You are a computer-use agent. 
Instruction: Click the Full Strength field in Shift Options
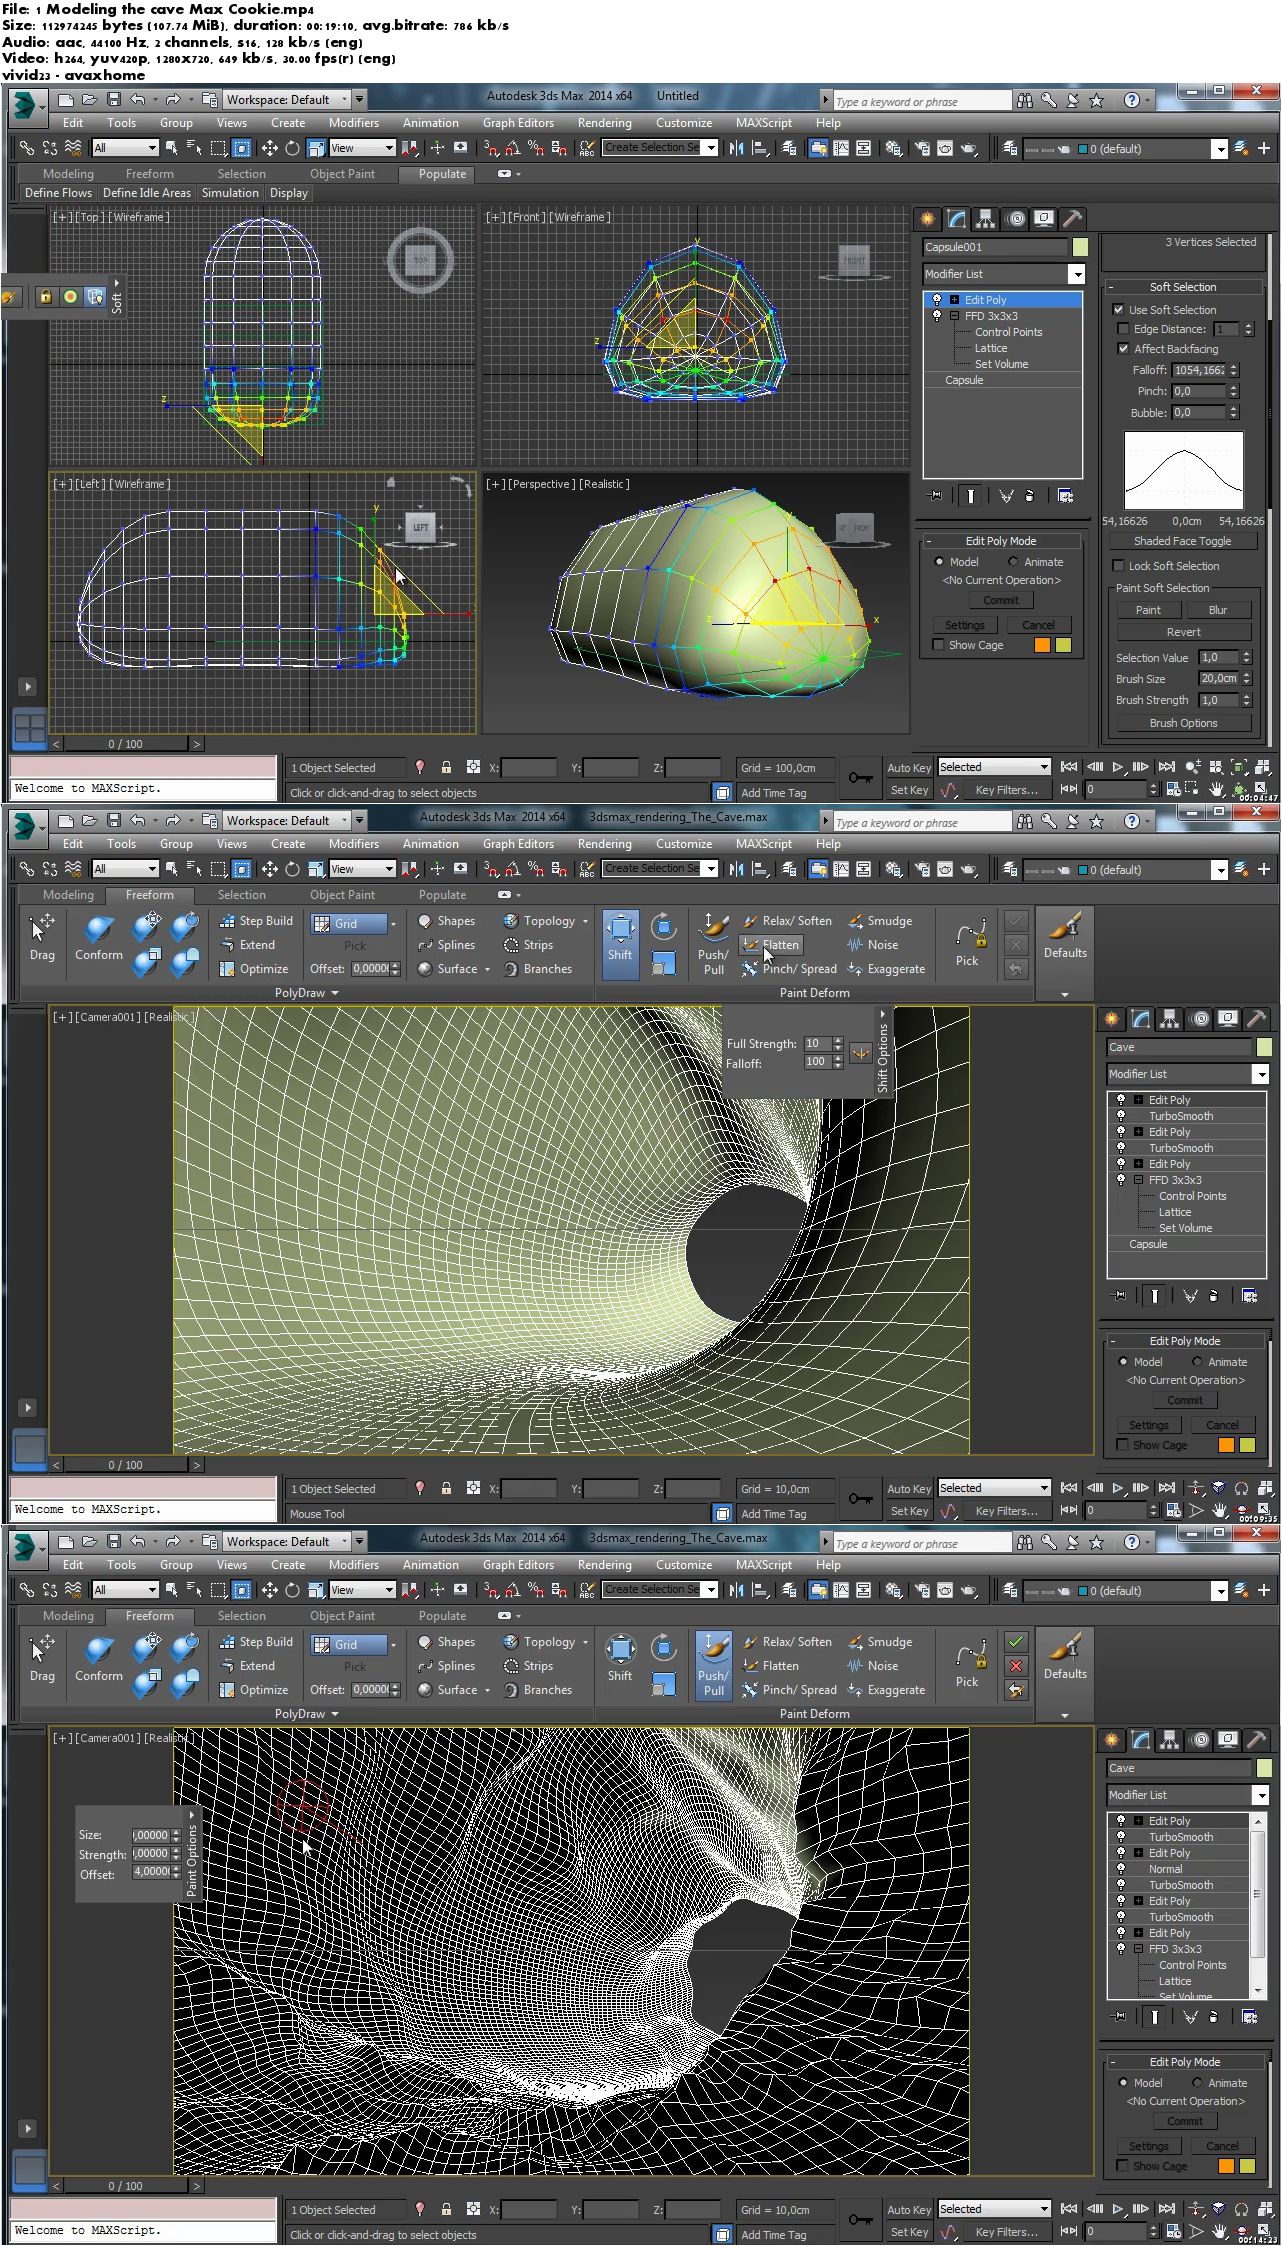point(817,1043)
